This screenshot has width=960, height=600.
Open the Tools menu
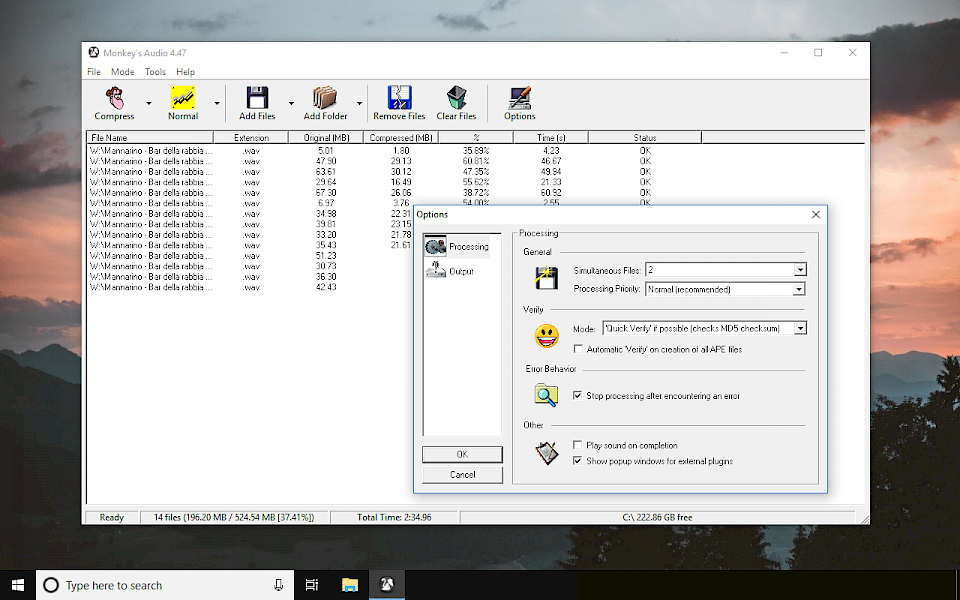tap(155, 72)
